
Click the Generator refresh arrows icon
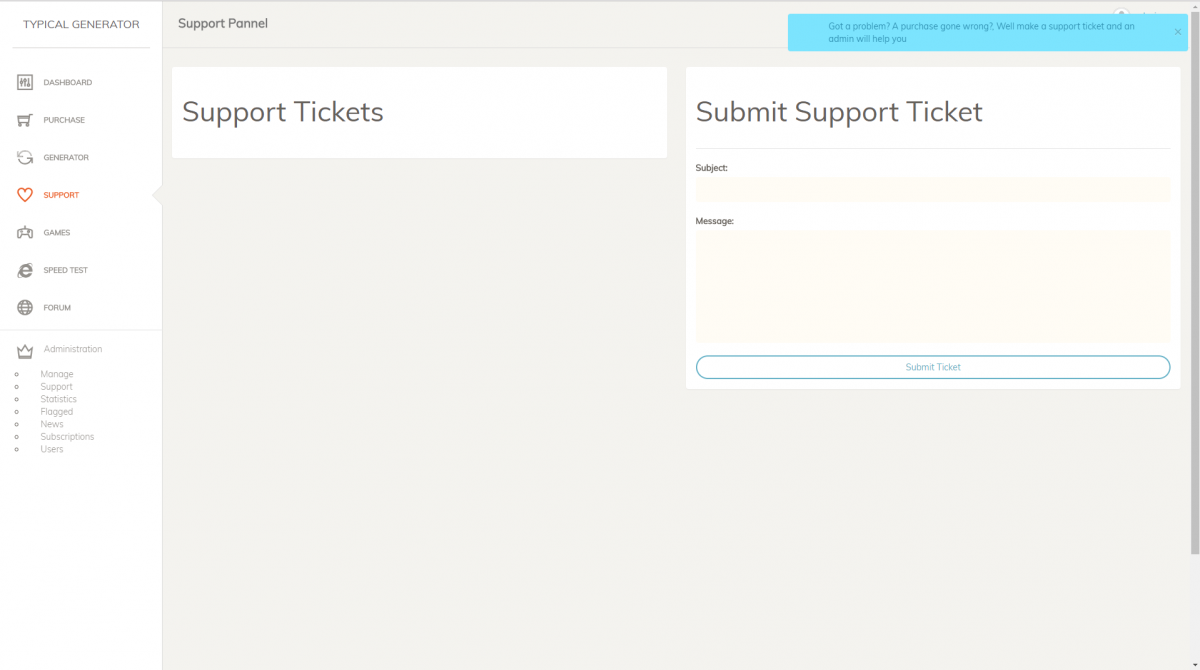click(x=25, y=157)
